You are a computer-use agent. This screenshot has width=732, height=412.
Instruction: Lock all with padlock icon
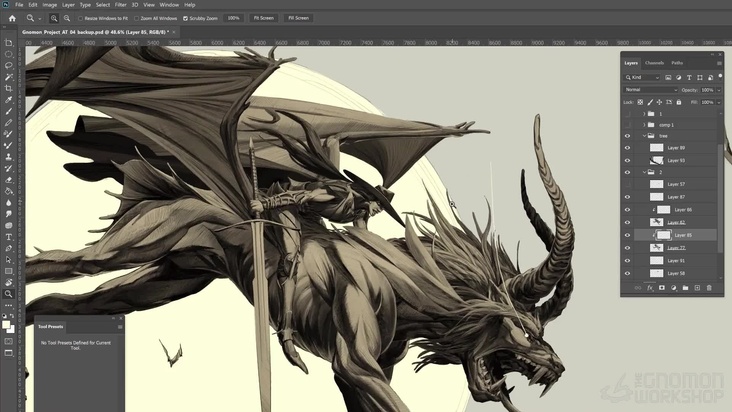pos(679,102)
